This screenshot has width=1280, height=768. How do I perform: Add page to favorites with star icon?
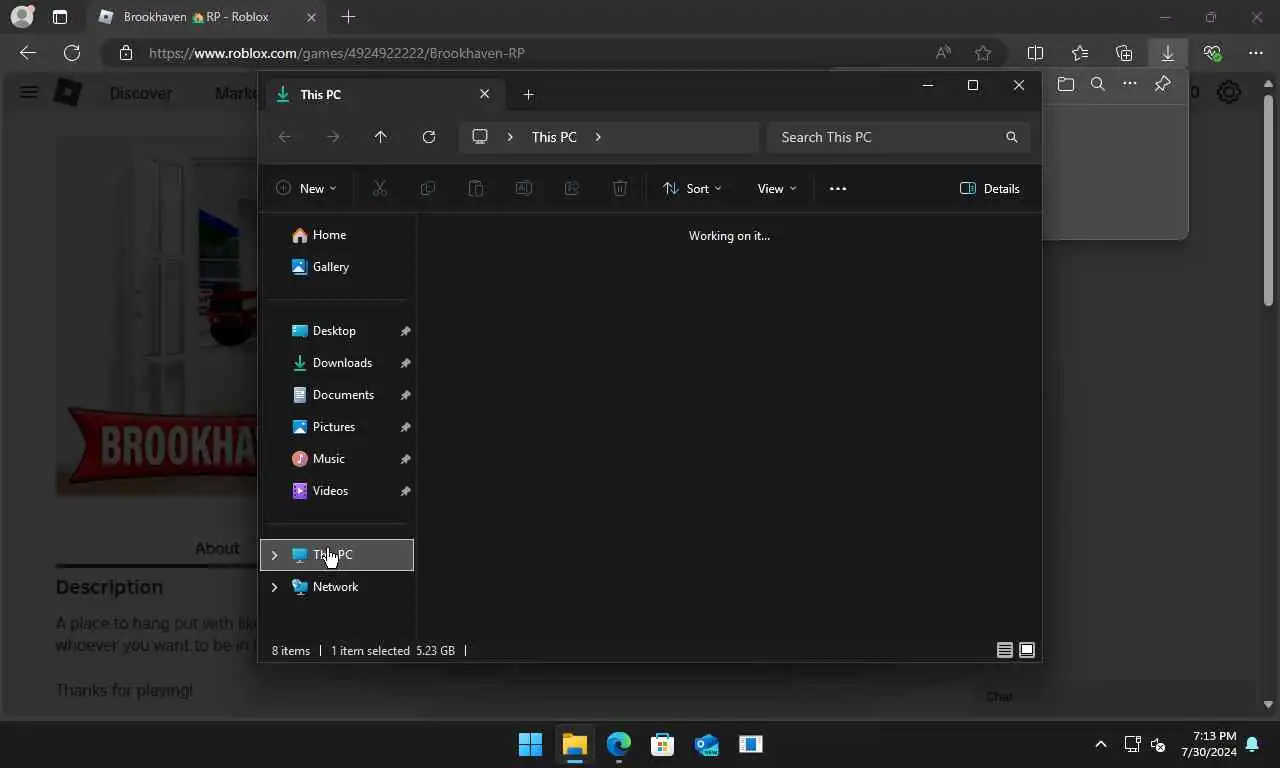[983, 53]
